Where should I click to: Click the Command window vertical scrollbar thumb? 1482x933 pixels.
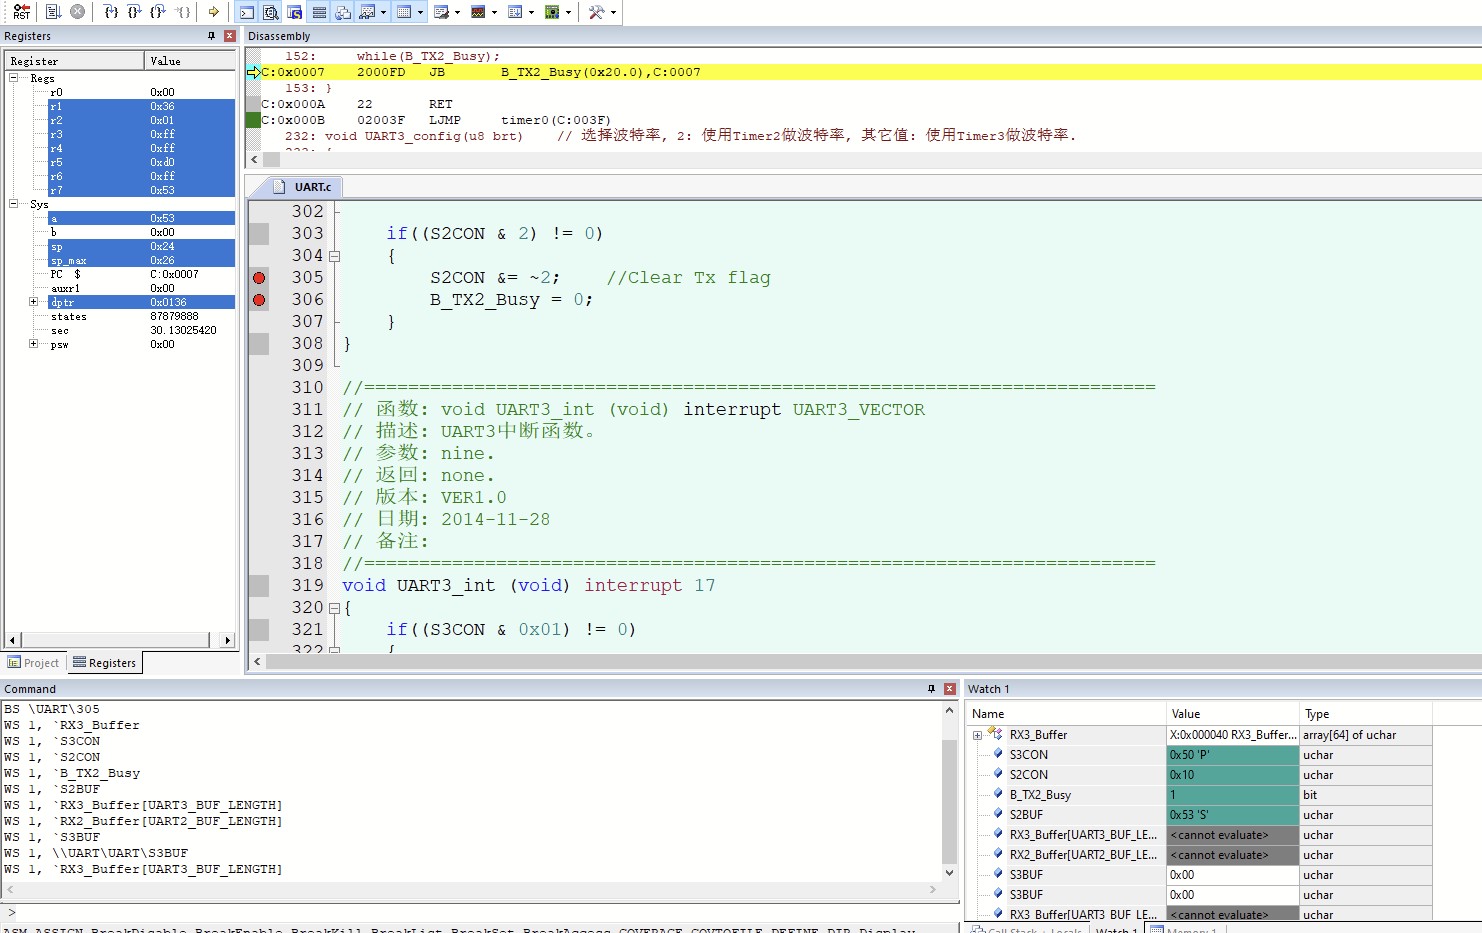click(x=949, y=801)
